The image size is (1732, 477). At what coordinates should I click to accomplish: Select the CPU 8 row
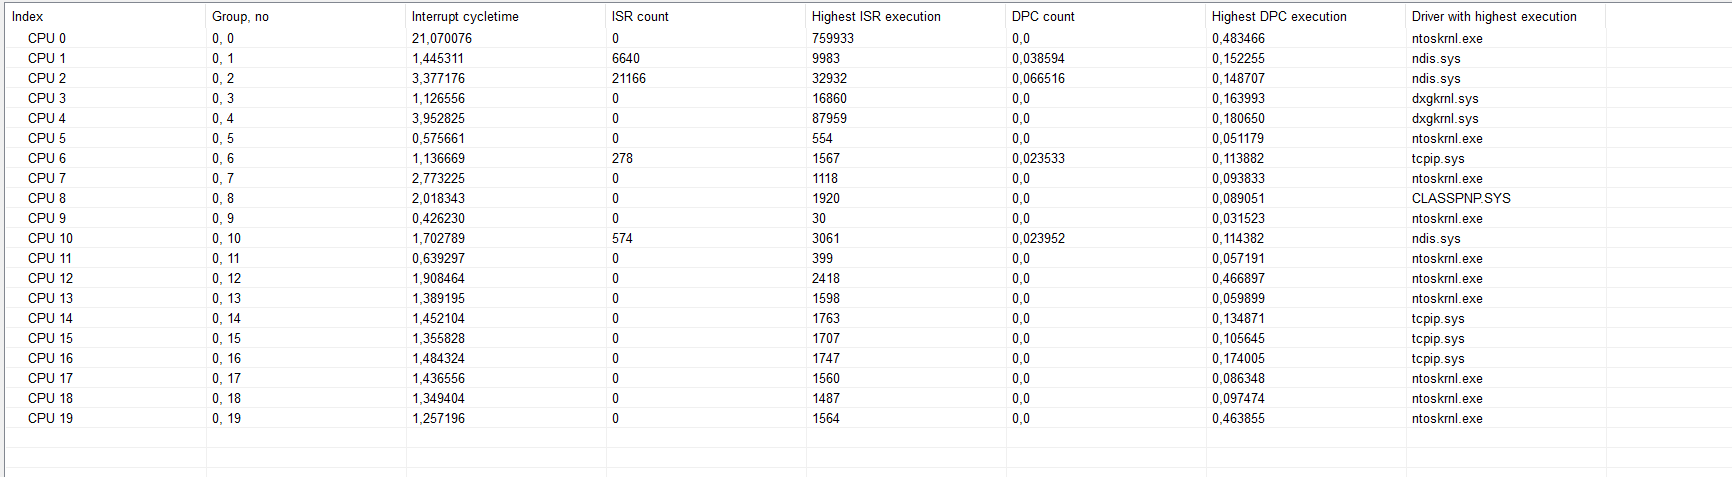pos(47,198)
